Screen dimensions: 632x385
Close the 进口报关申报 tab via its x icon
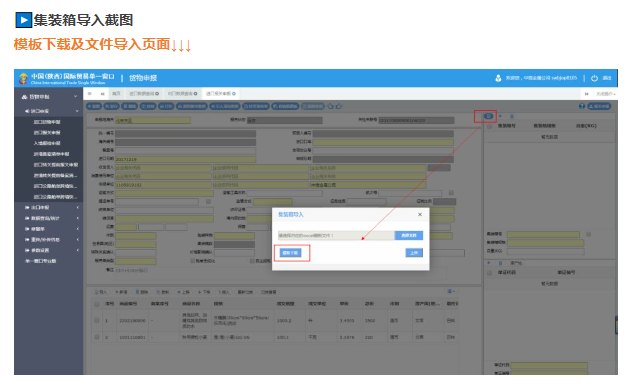234,94
